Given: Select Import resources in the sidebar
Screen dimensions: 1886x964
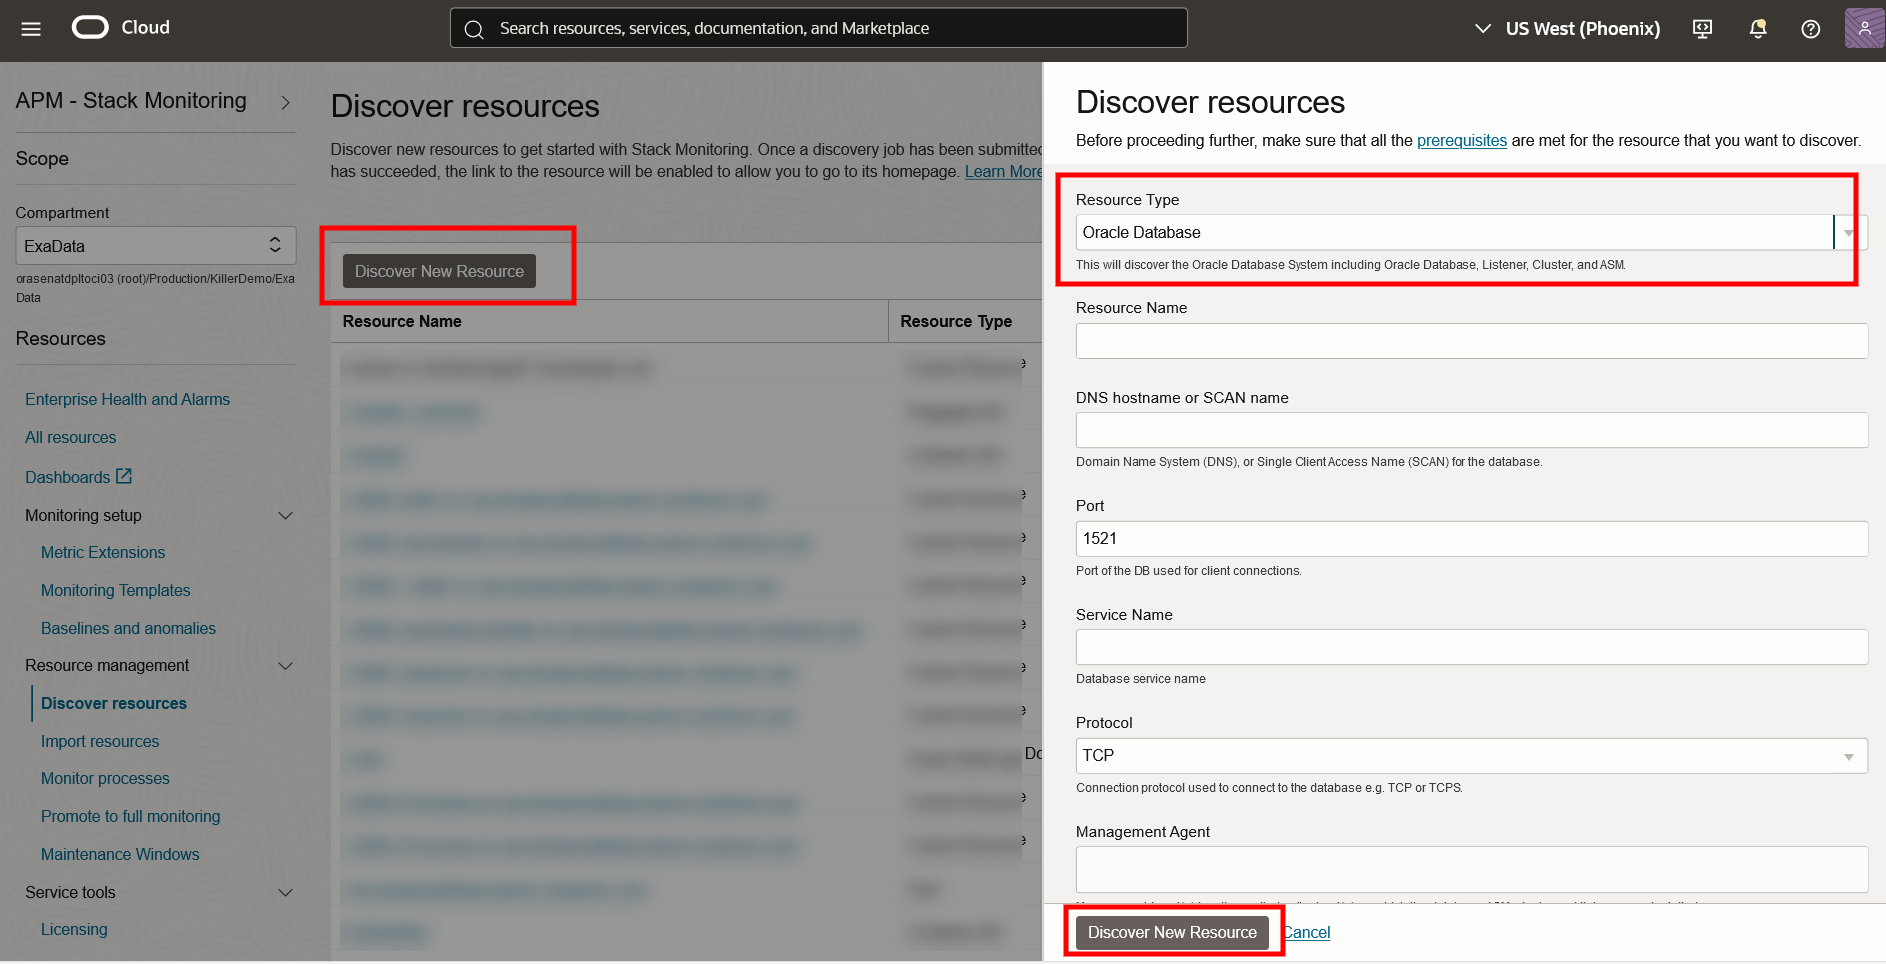Looking at the screenshot, I should (x=100, y=741).
